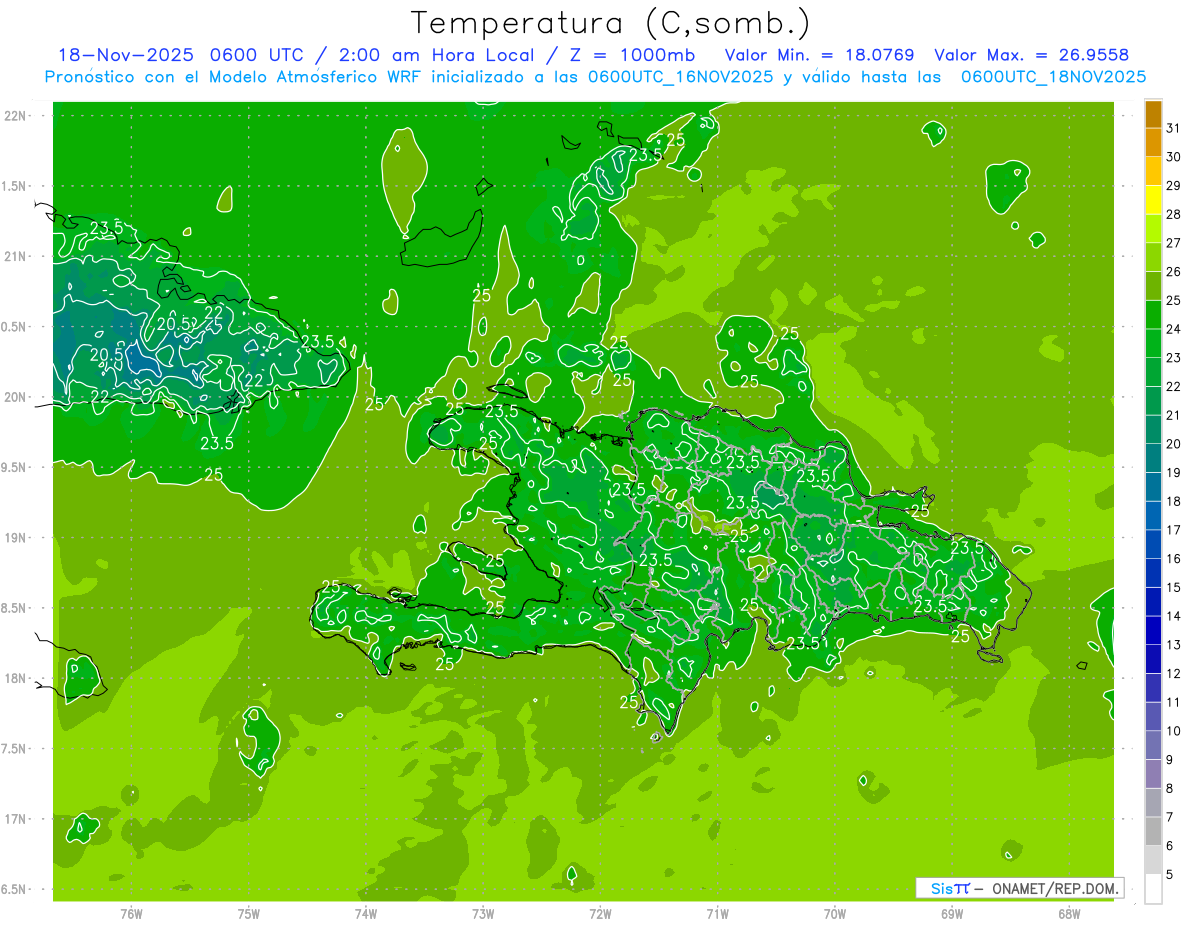Click the '7.5N' latitude axis label

(15, 749)
